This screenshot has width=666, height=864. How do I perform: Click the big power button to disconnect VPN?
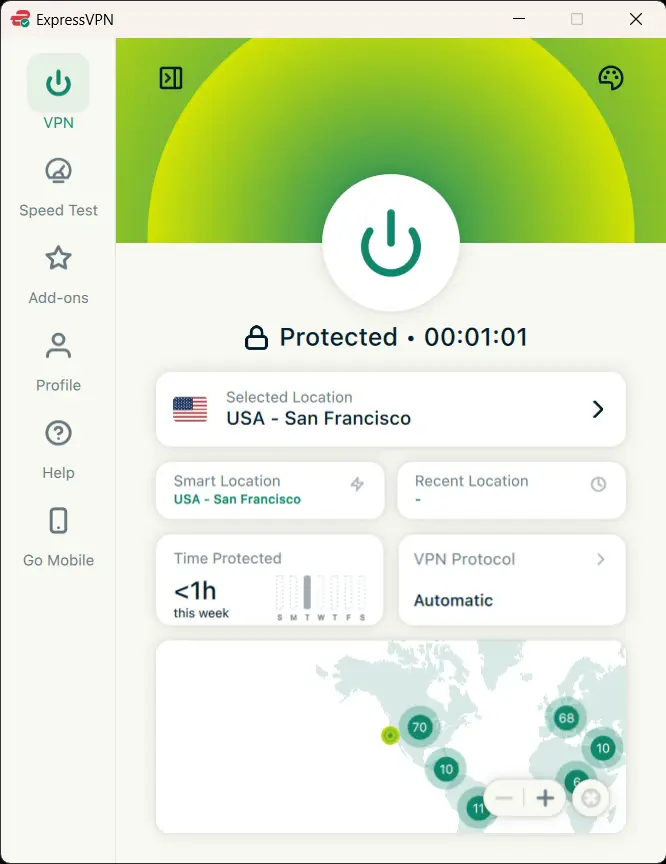click(391, 243)
